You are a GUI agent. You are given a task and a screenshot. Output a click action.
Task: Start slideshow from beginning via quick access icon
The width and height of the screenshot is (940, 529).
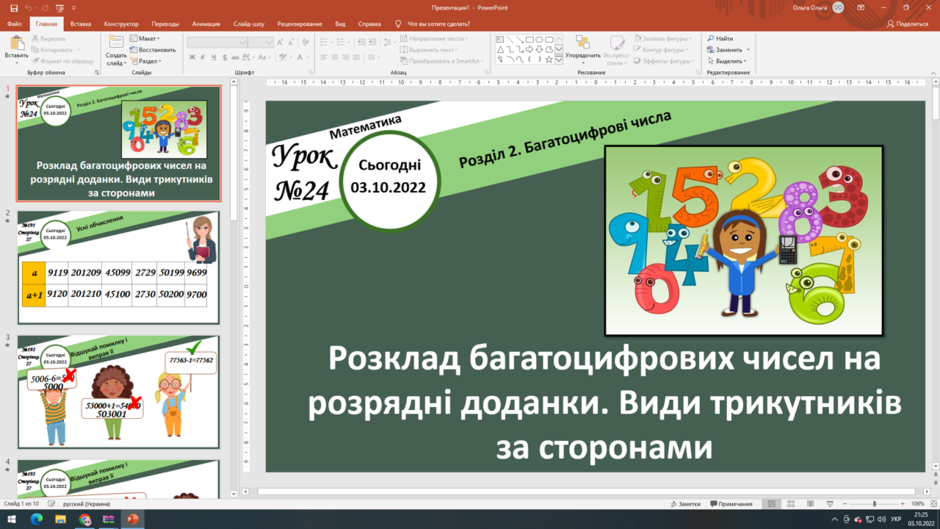pyautogui.click(x=60, y=8)
